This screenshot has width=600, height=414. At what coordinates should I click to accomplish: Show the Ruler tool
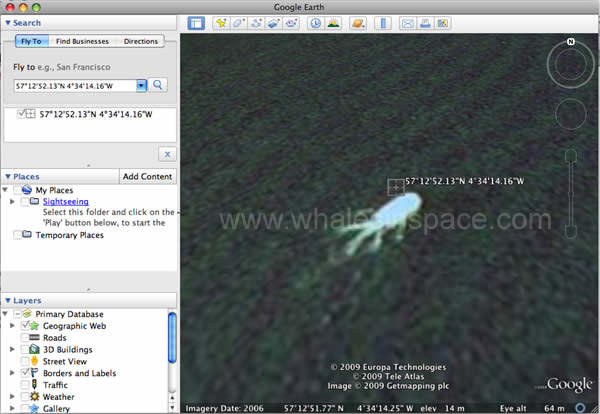point(383,23)
